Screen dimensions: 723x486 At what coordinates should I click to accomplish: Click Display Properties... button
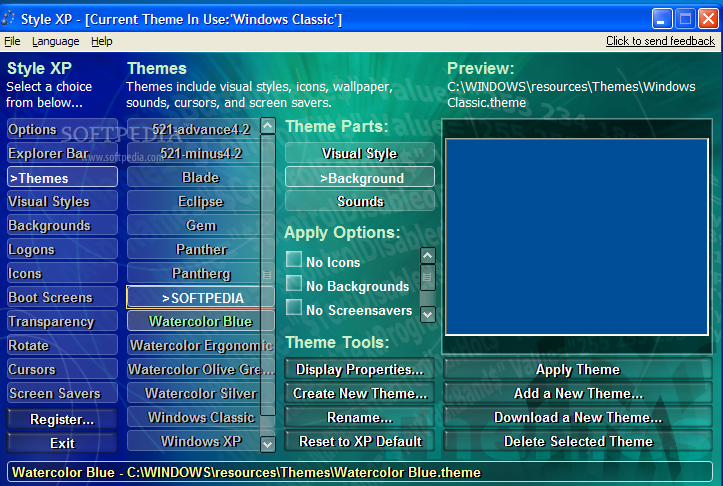coord(360,369)
